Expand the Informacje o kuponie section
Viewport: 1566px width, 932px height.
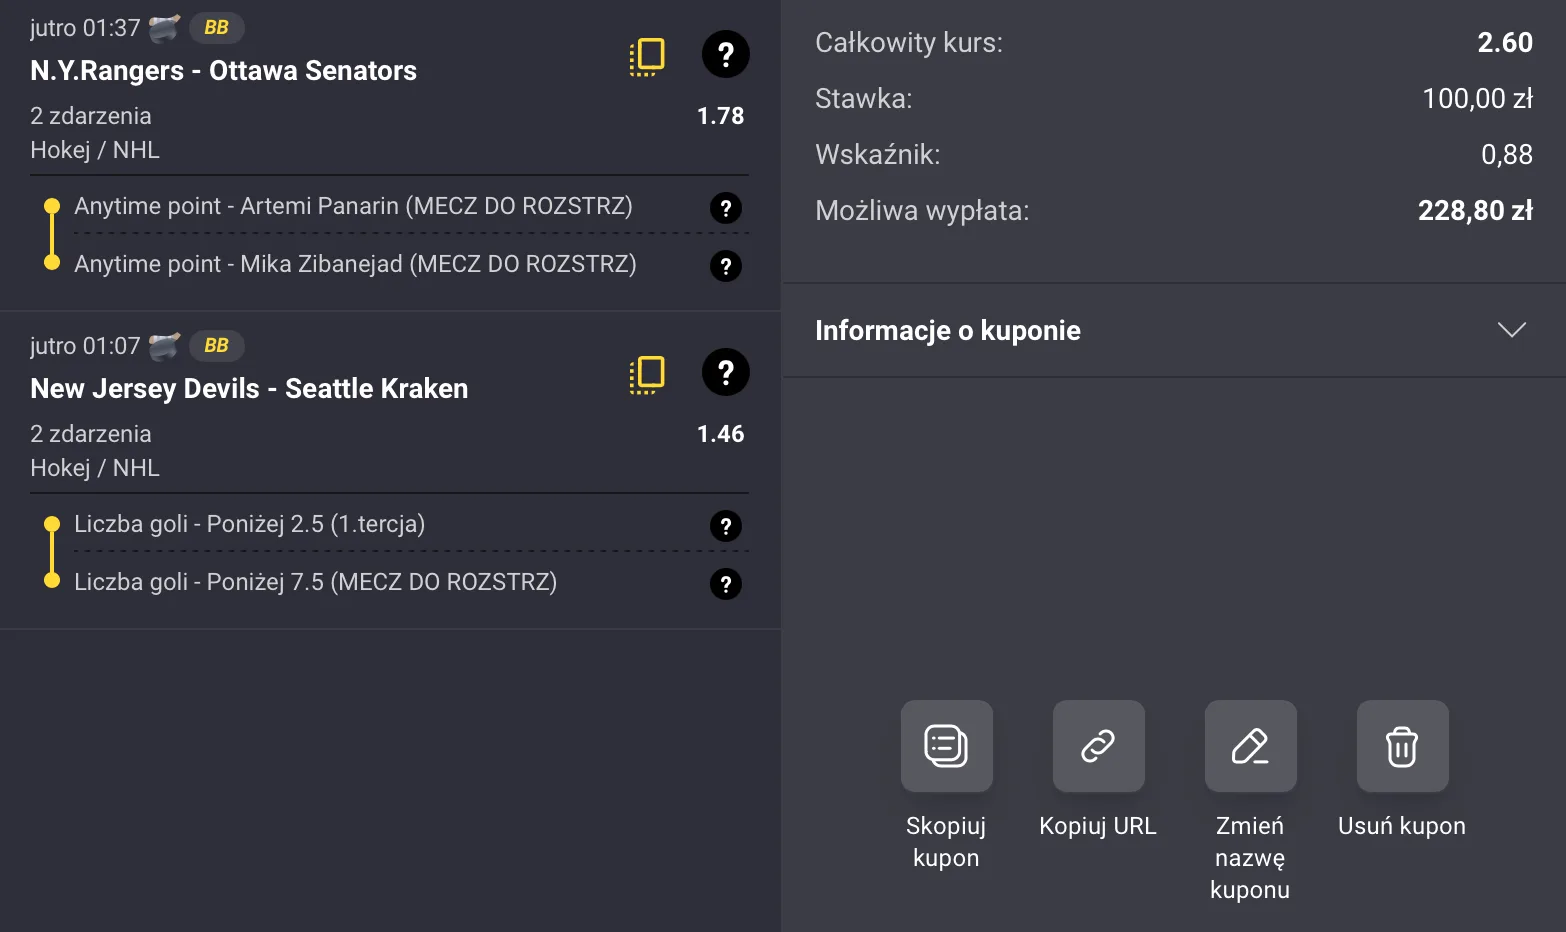pyautogui.click(x=1512, y=329)
